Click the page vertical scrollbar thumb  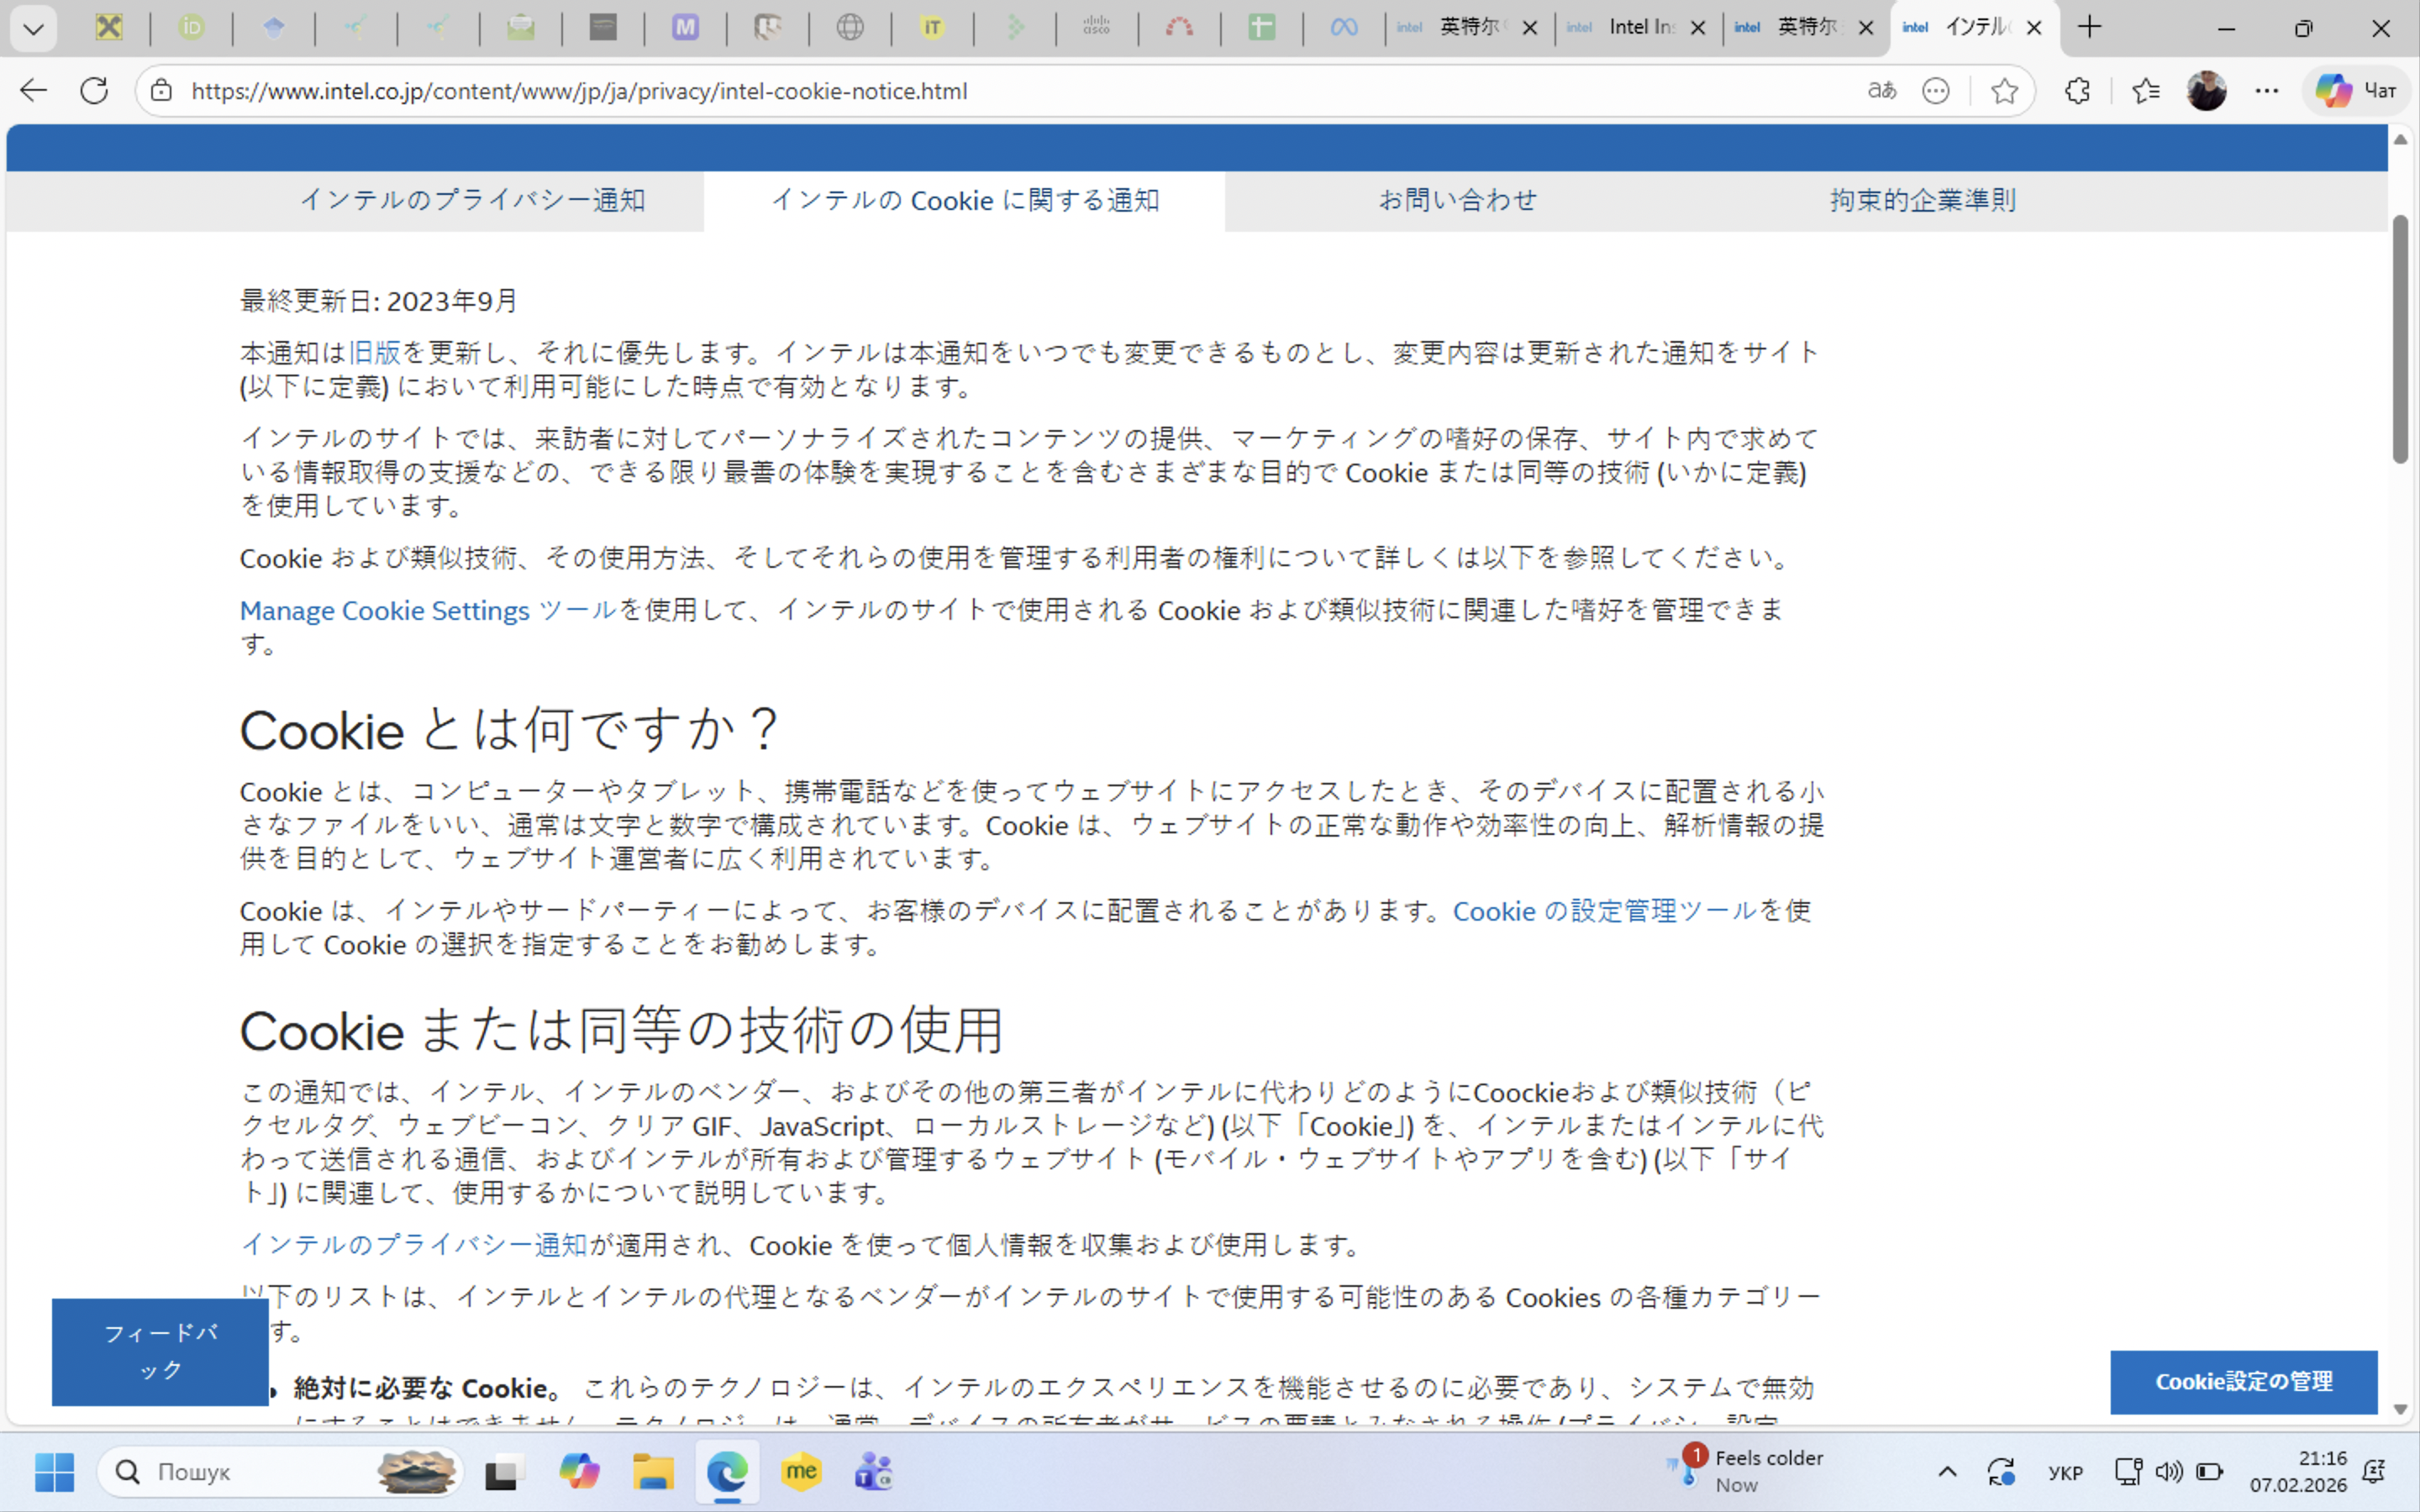[x=2400, y=340]
